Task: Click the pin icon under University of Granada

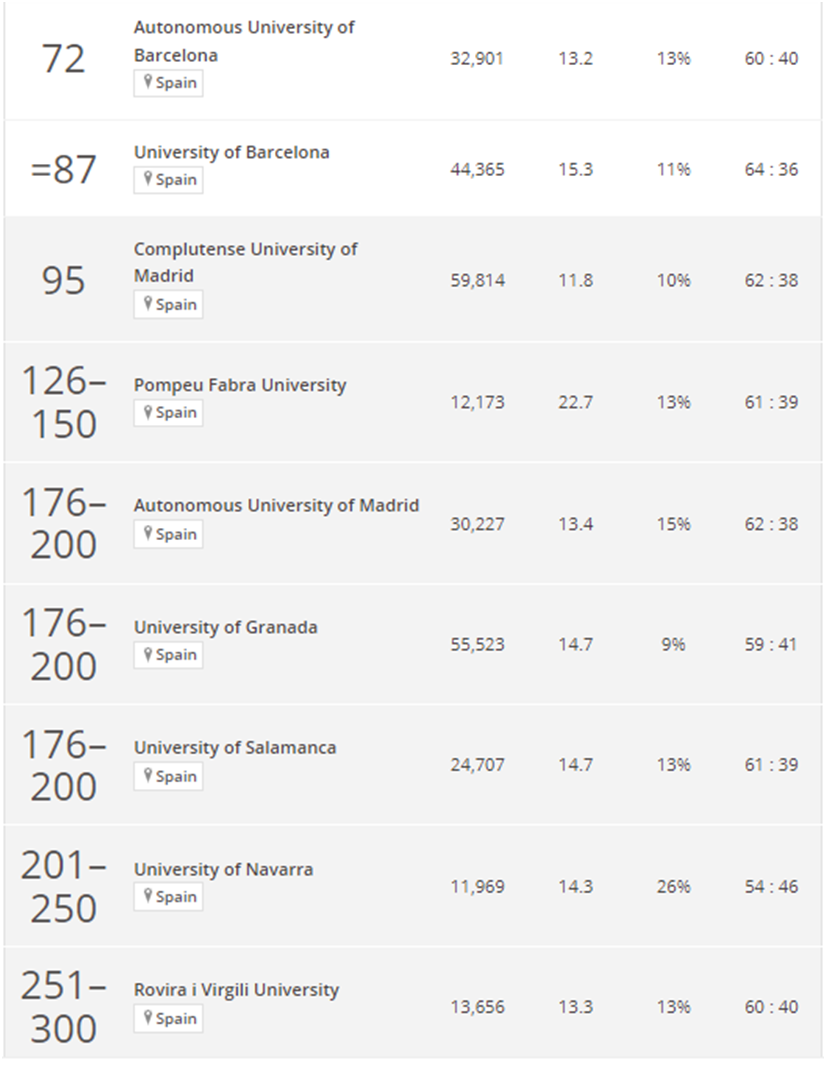Action: (147, 654)
